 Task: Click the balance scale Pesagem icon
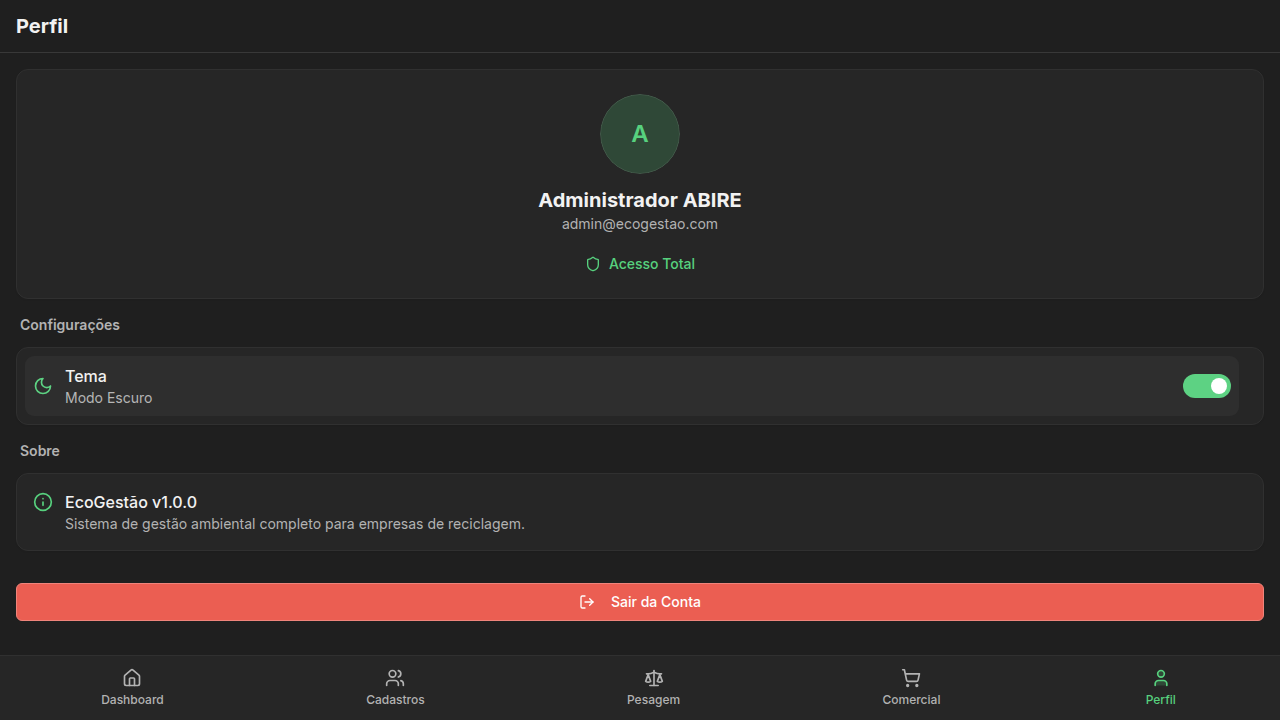654,678
